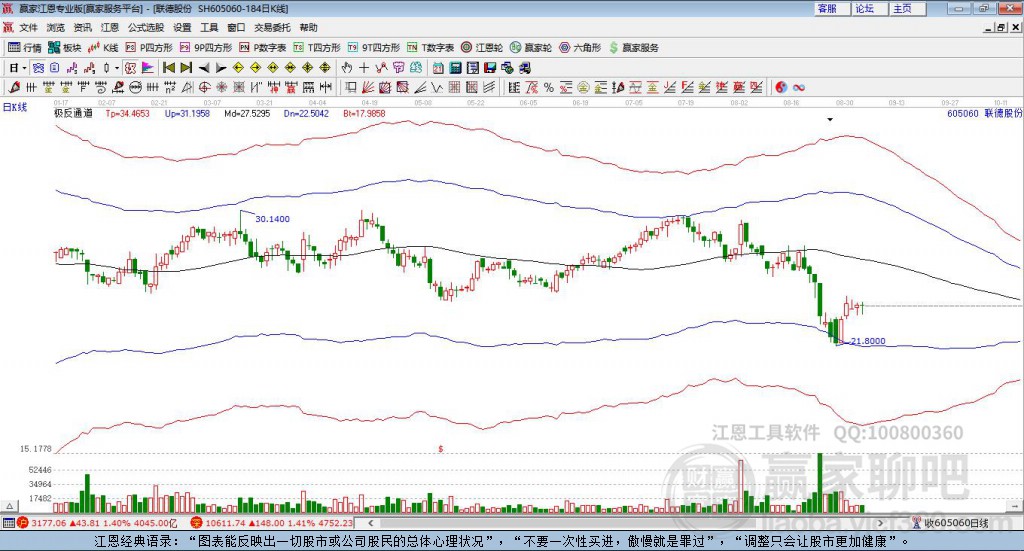Open 行情 quotes view
Screen dimensions: 1024x551
(25, 48)
